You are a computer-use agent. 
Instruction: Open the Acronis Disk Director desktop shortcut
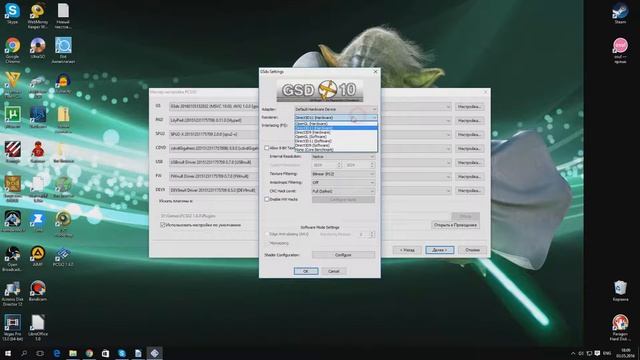coord(12,293)
